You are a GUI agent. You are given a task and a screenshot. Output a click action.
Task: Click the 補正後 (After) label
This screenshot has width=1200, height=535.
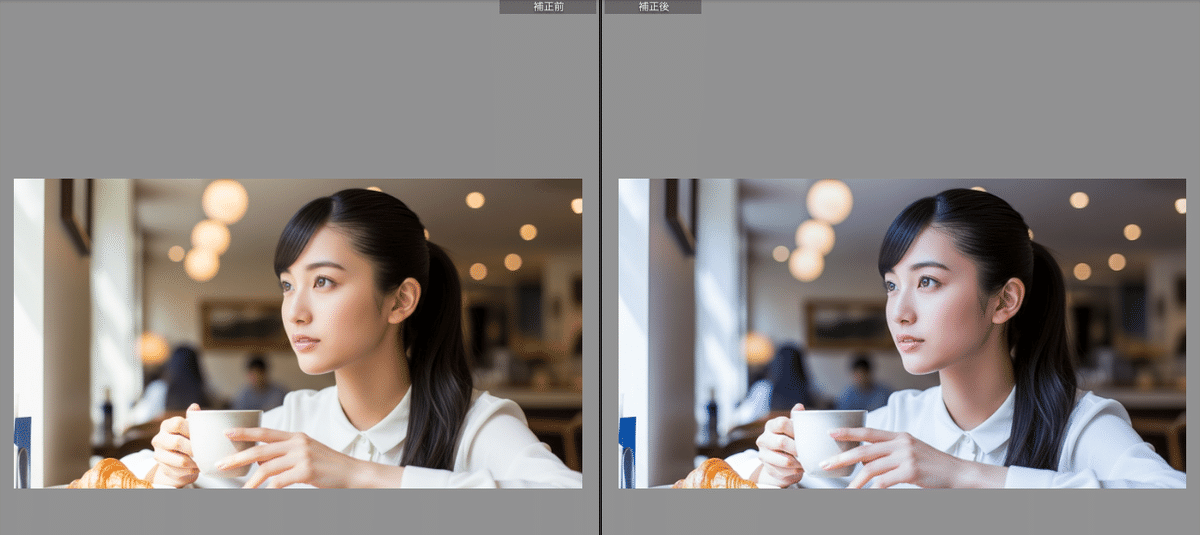(652, 7)
